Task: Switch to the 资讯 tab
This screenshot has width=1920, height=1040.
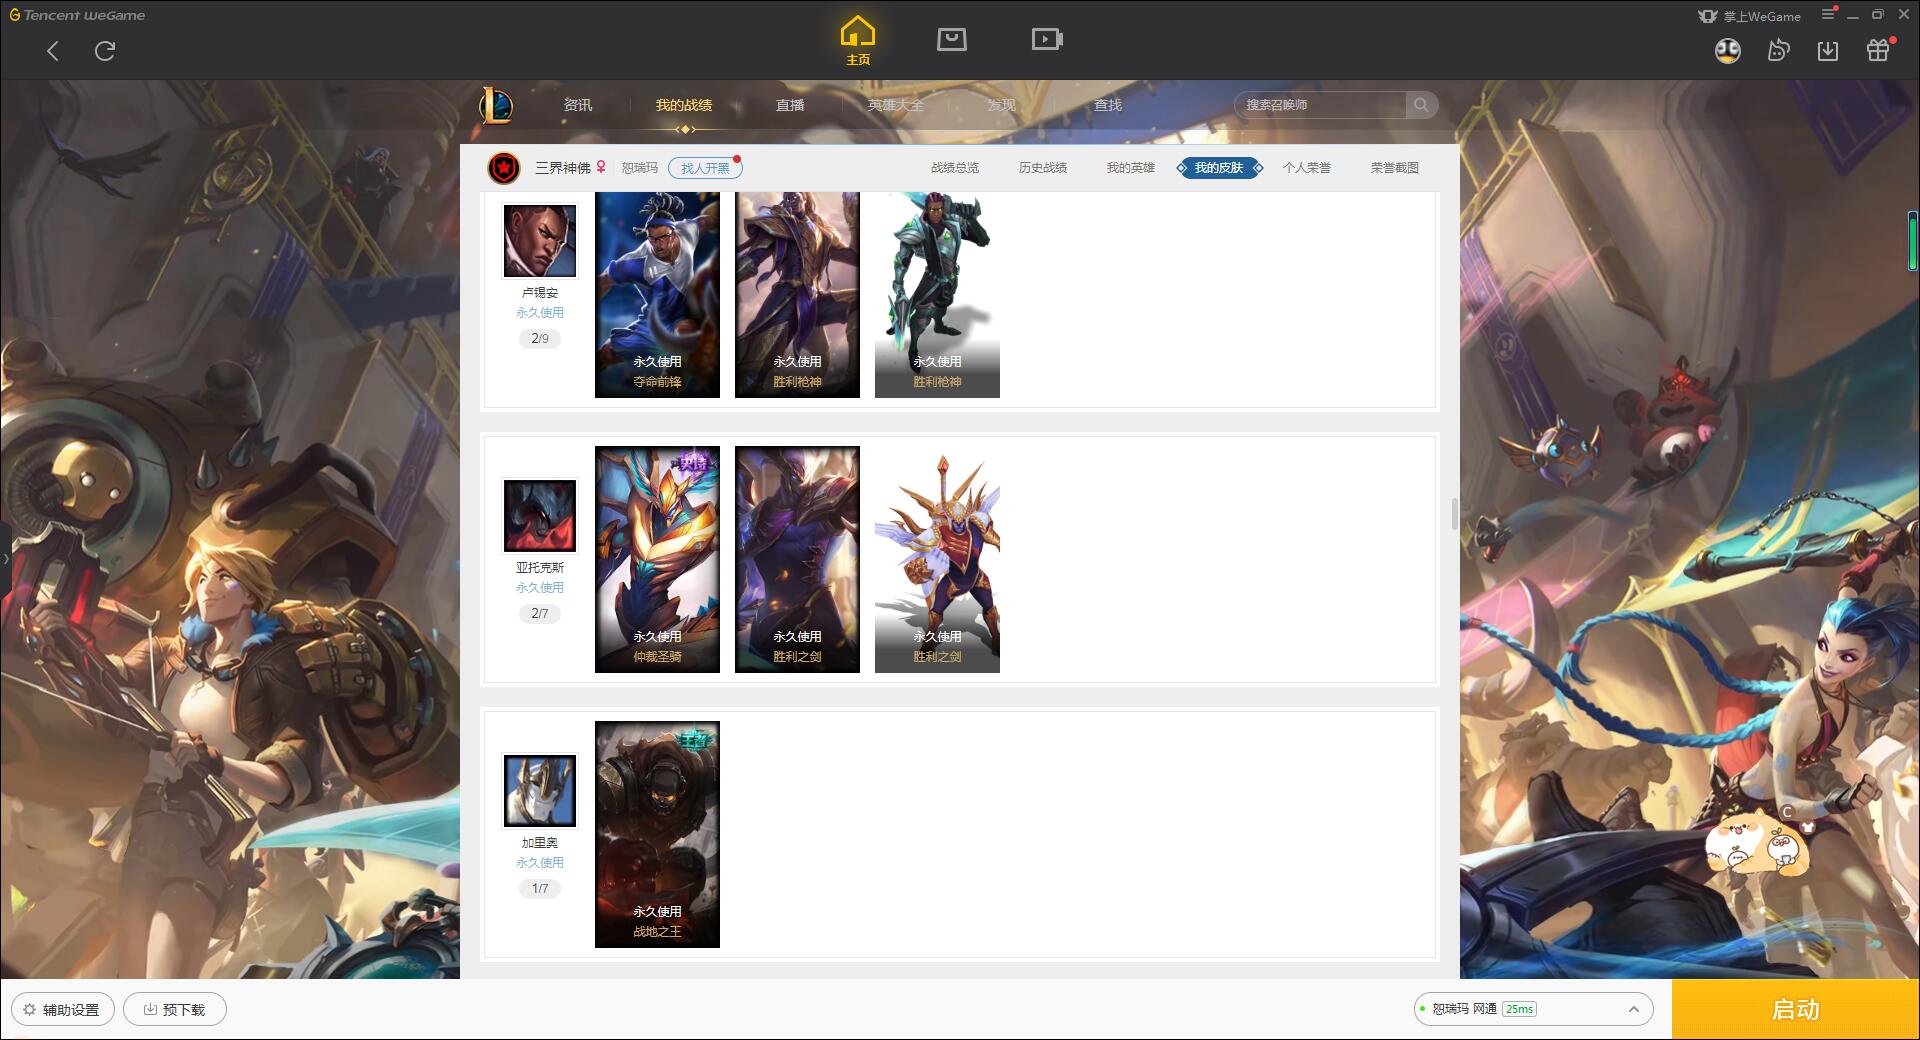Action: (x=577, y=105)
